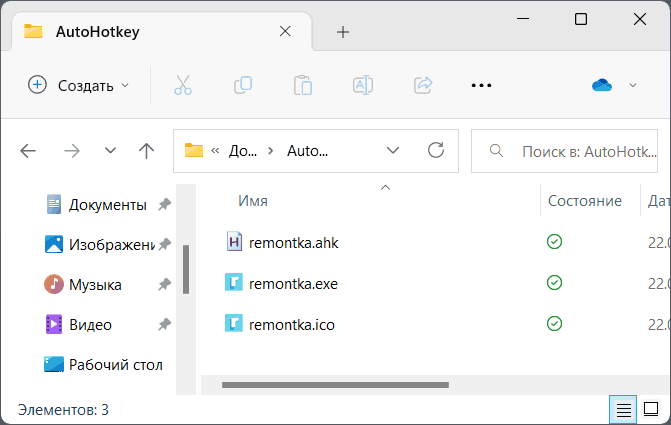
Task: Refresh the AutoHotkey folder view
Action: 436,150
